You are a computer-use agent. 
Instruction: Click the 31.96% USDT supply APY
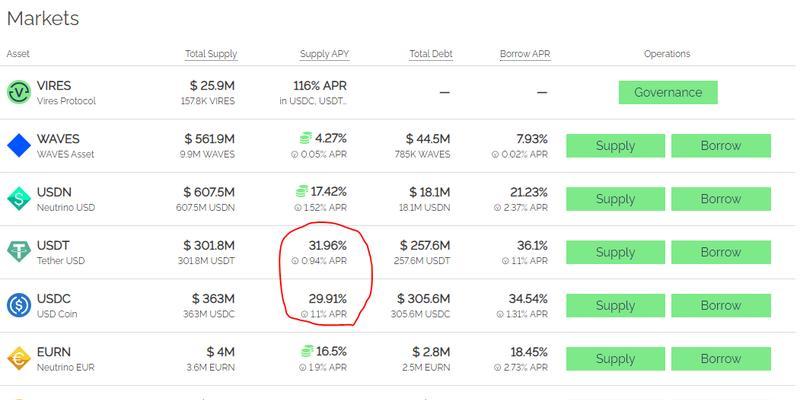pyautogui.click(x=328, y=245)
